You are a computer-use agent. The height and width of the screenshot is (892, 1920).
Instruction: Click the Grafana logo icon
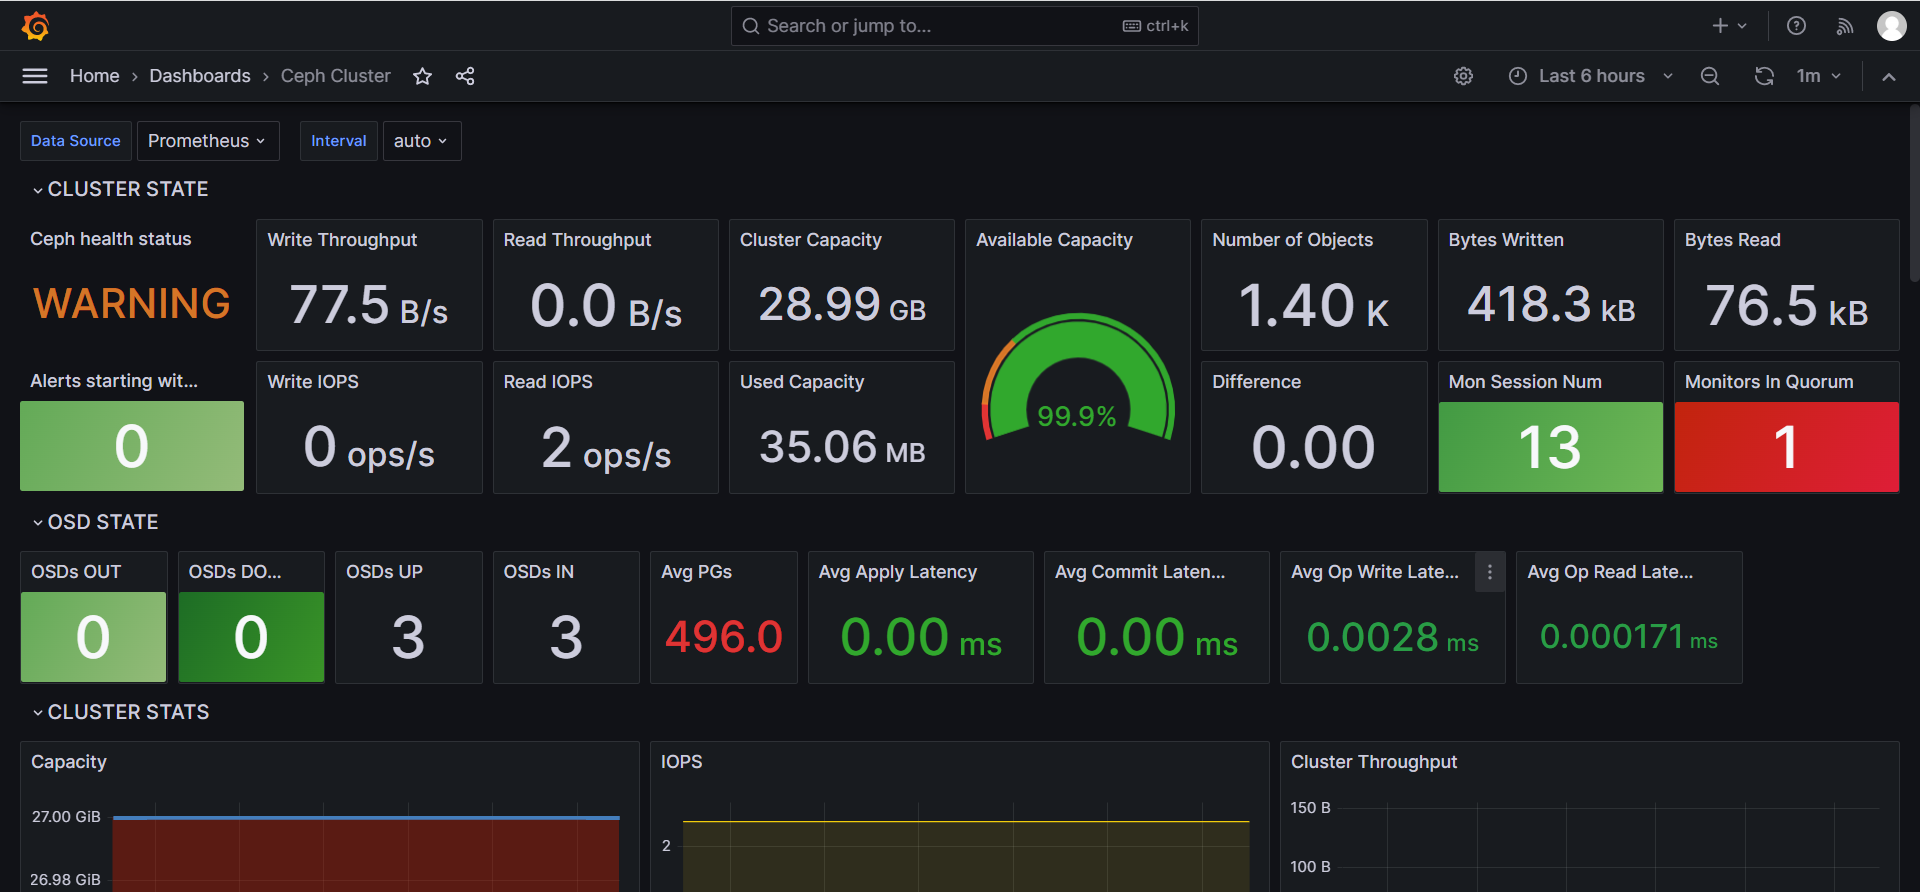(35, 26)
